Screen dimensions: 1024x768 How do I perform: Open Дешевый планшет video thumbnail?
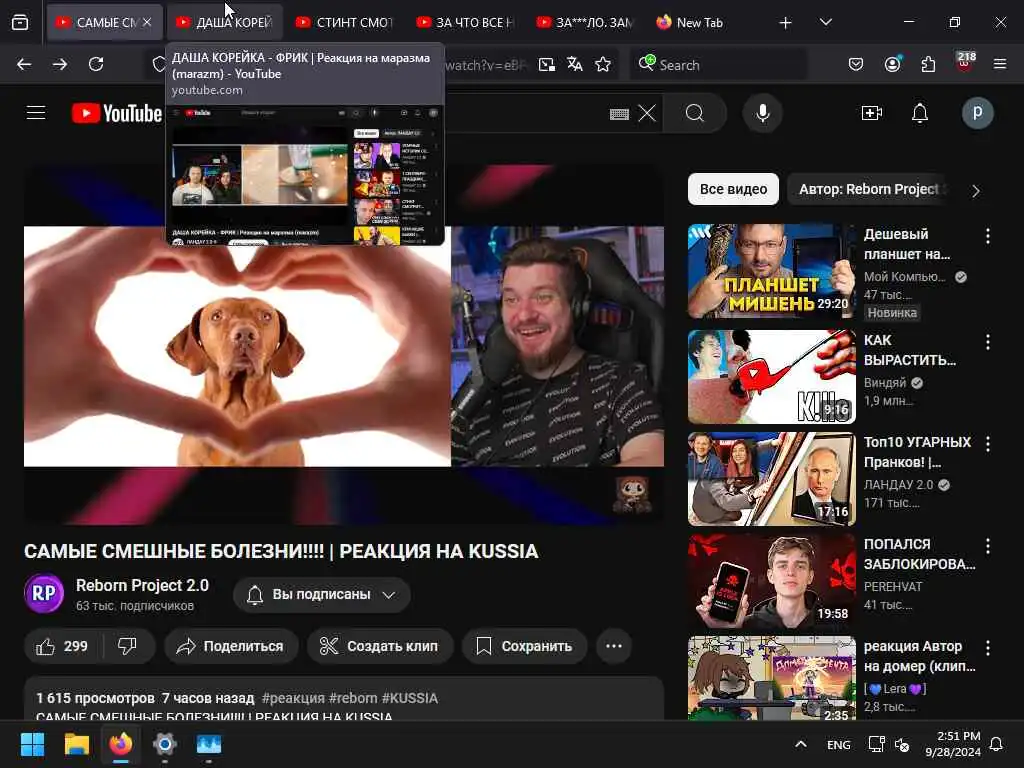(772, 271)
